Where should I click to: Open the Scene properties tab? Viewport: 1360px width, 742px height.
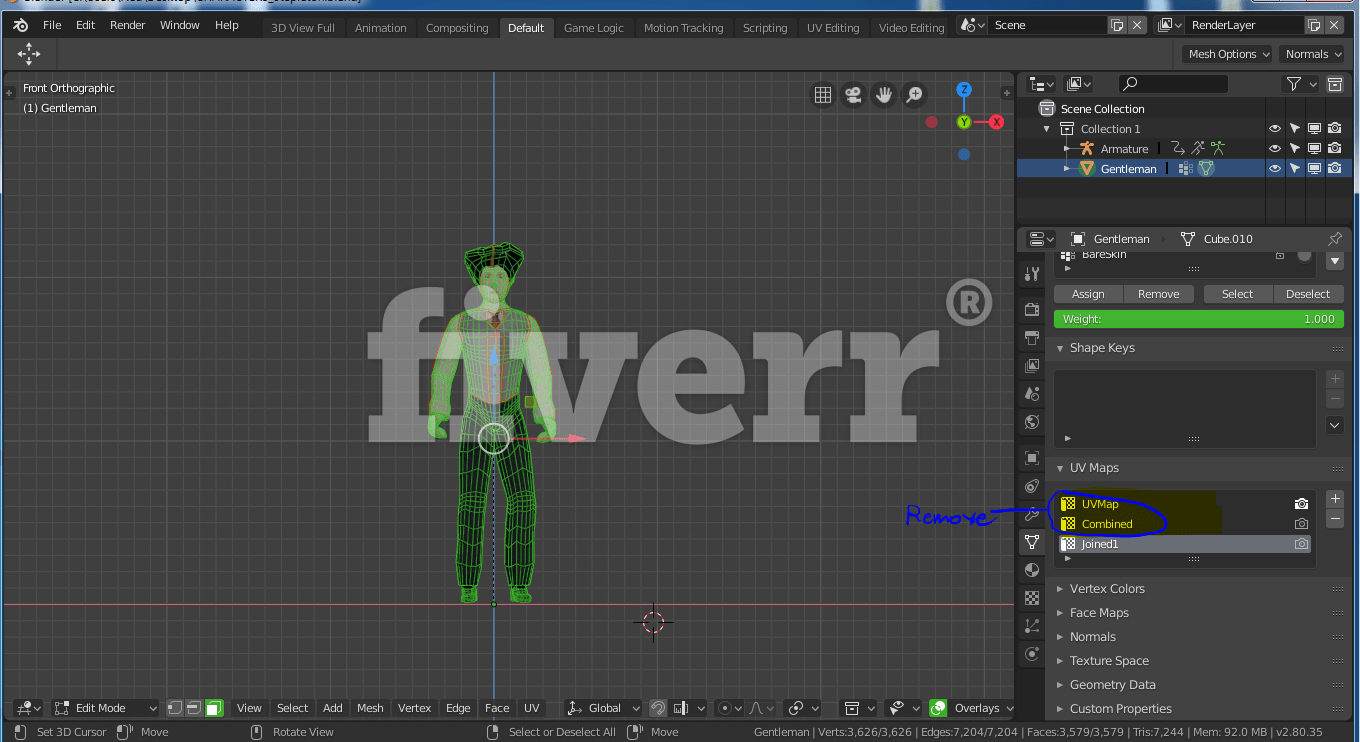(x=1032, y=394)
